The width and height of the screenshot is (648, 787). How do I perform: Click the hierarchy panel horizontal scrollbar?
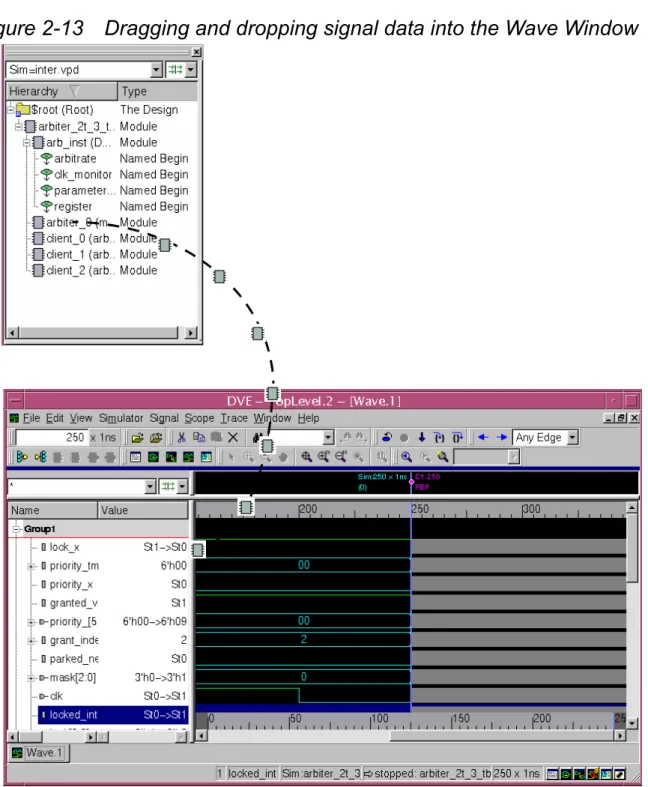point(98,332)
